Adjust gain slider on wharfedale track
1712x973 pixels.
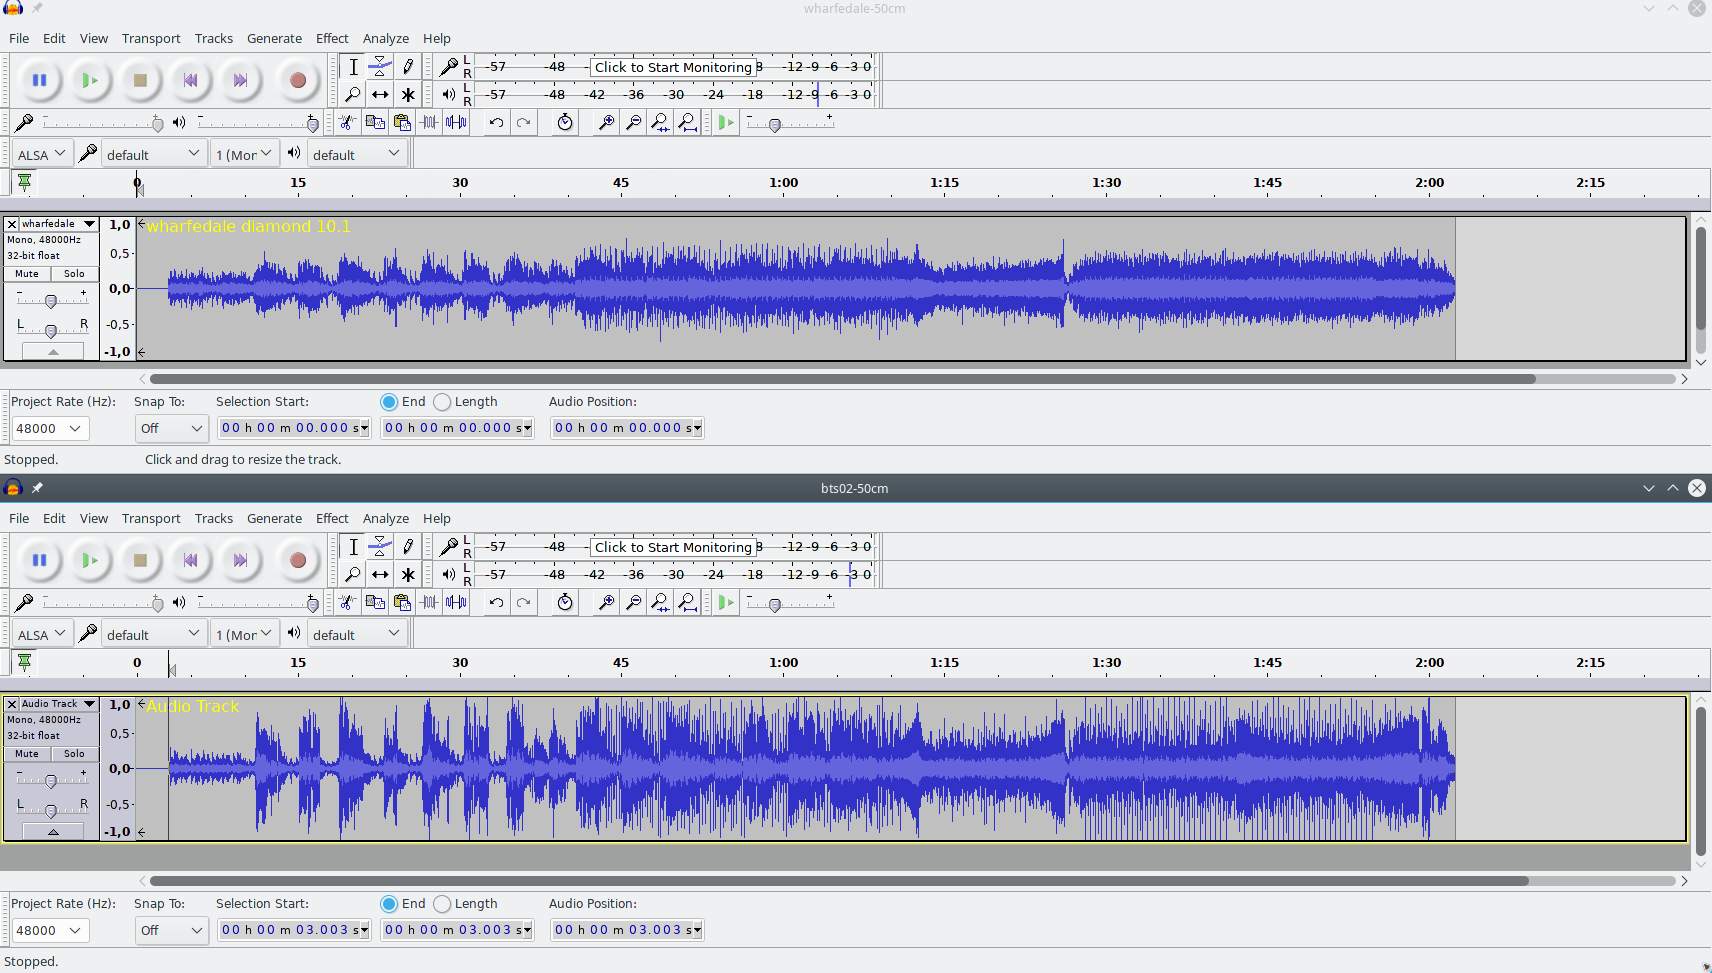(x=51, y=299)
